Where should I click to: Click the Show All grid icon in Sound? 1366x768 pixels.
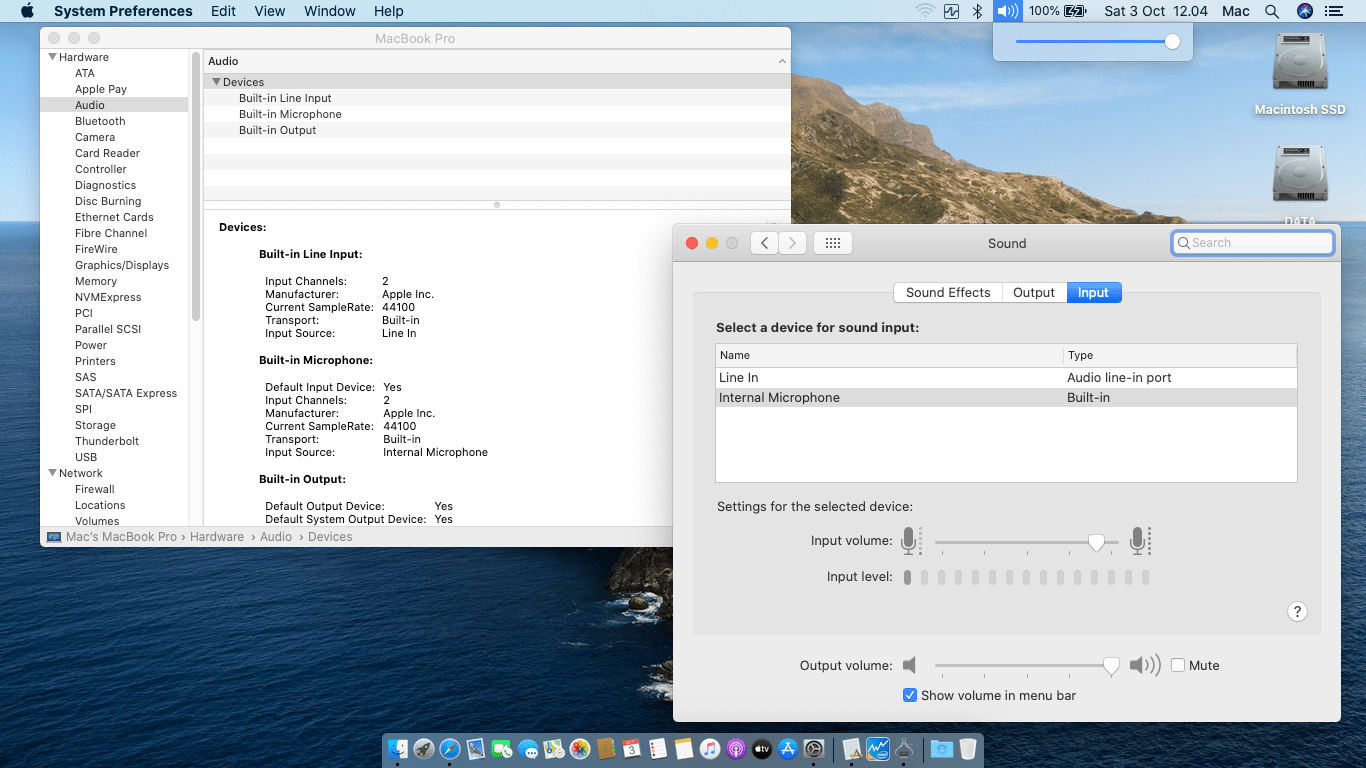(832, 243)
